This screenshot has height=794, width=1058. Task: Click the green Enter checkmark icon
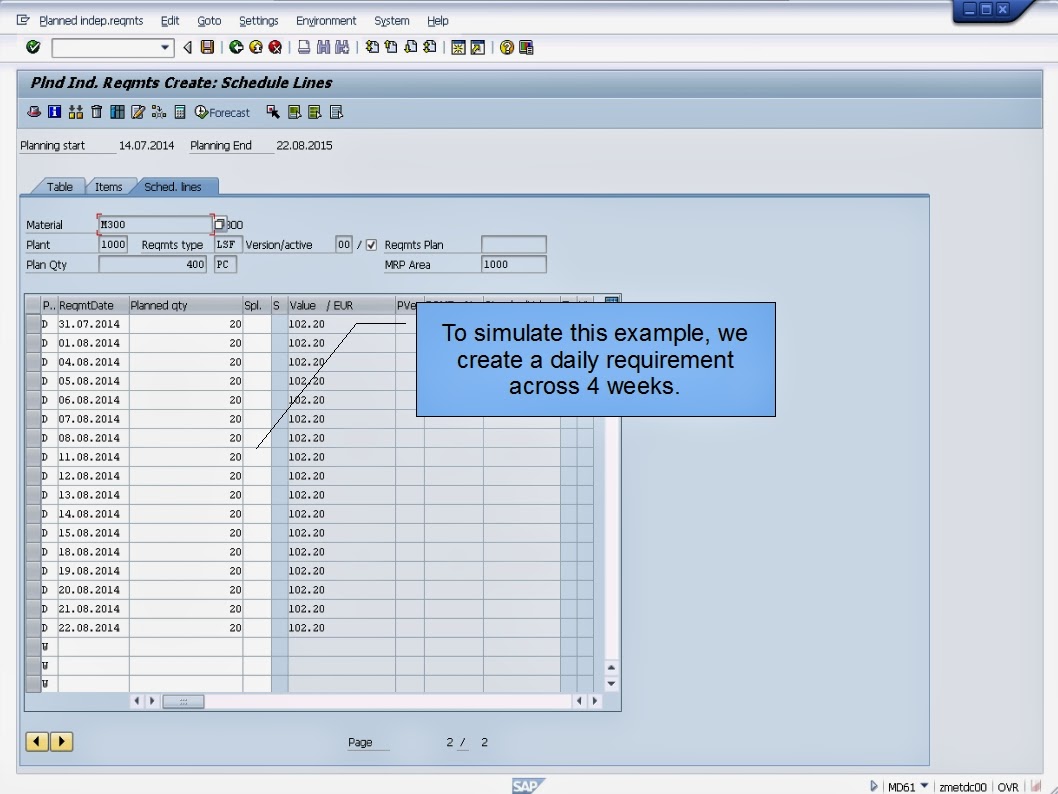pos(31,47)
